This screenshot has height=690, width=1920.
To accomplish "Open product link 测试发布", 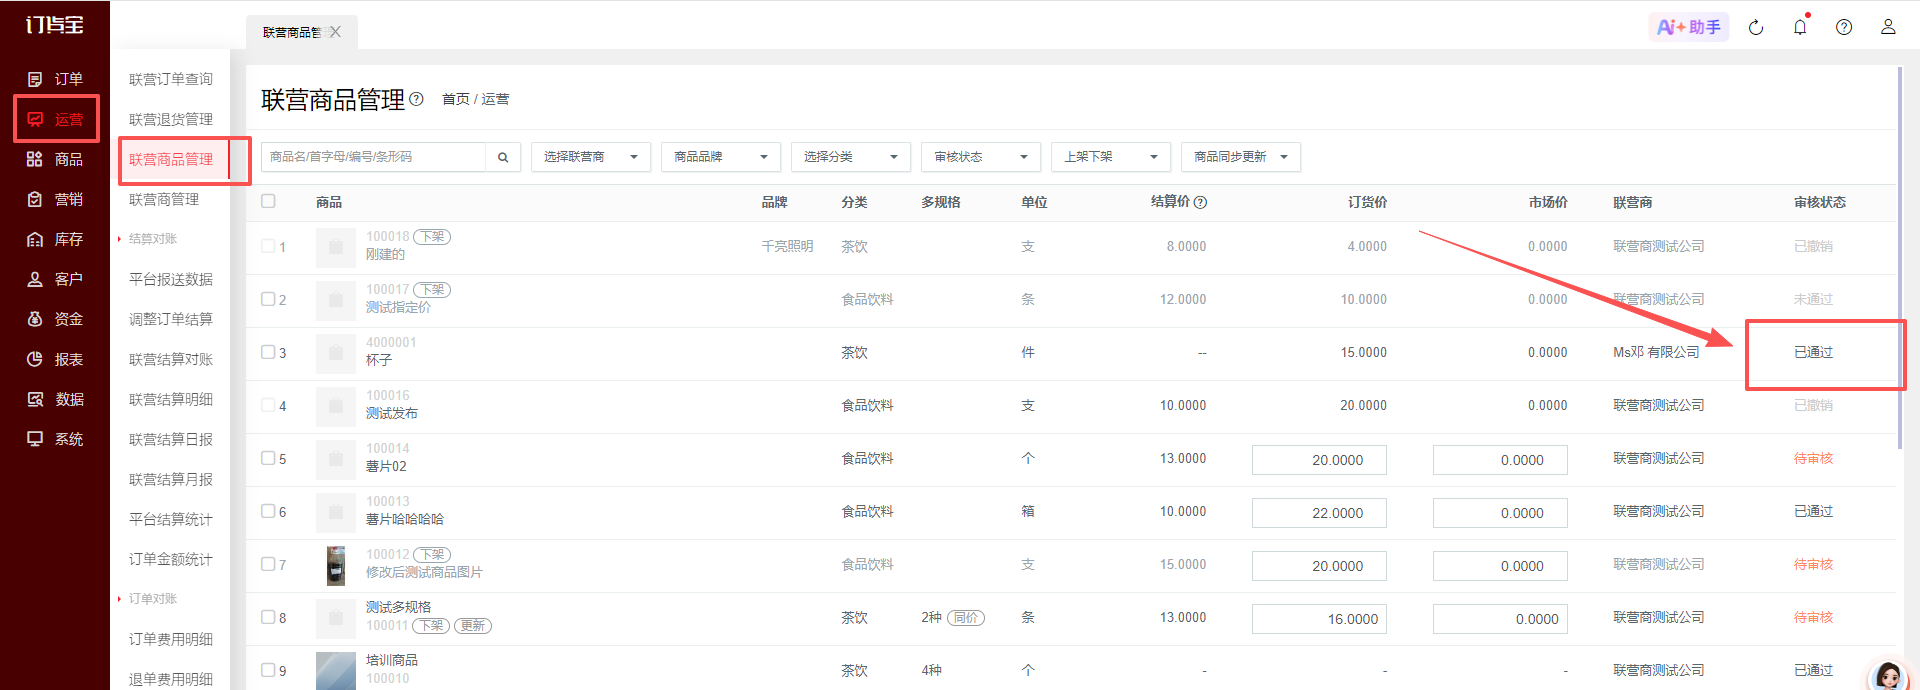I will click(x=392, y=413).
